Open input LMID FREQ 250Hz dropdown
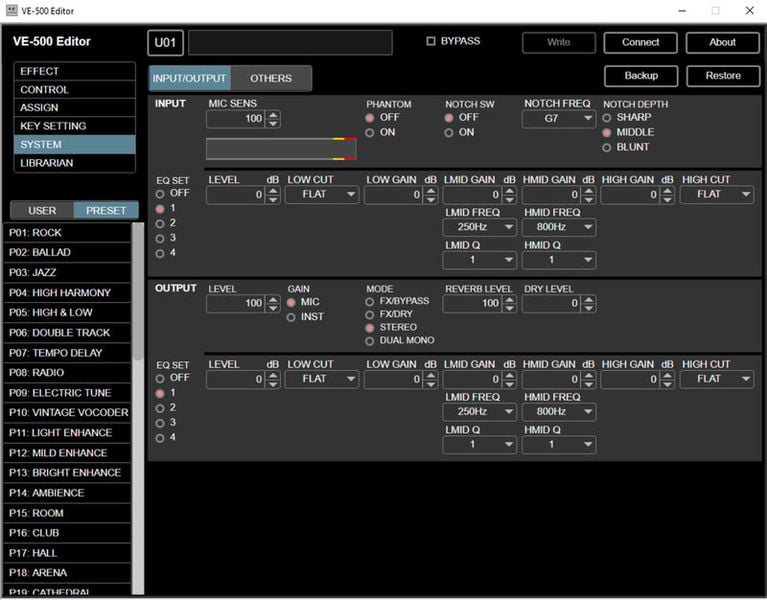This screenshot has height=600, width=767. pos(480,227)
